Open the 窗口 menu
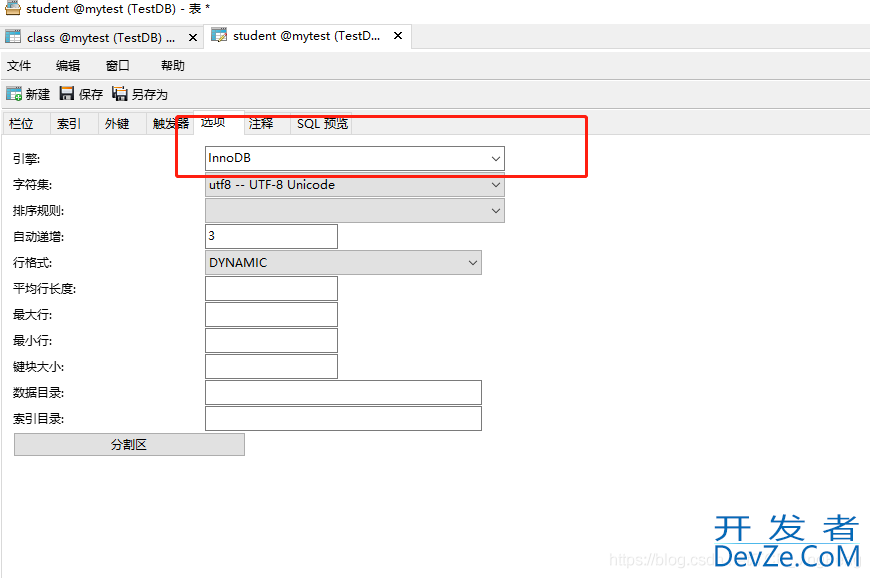This screenshot has height=578, width=870. [x=118, y=66]
